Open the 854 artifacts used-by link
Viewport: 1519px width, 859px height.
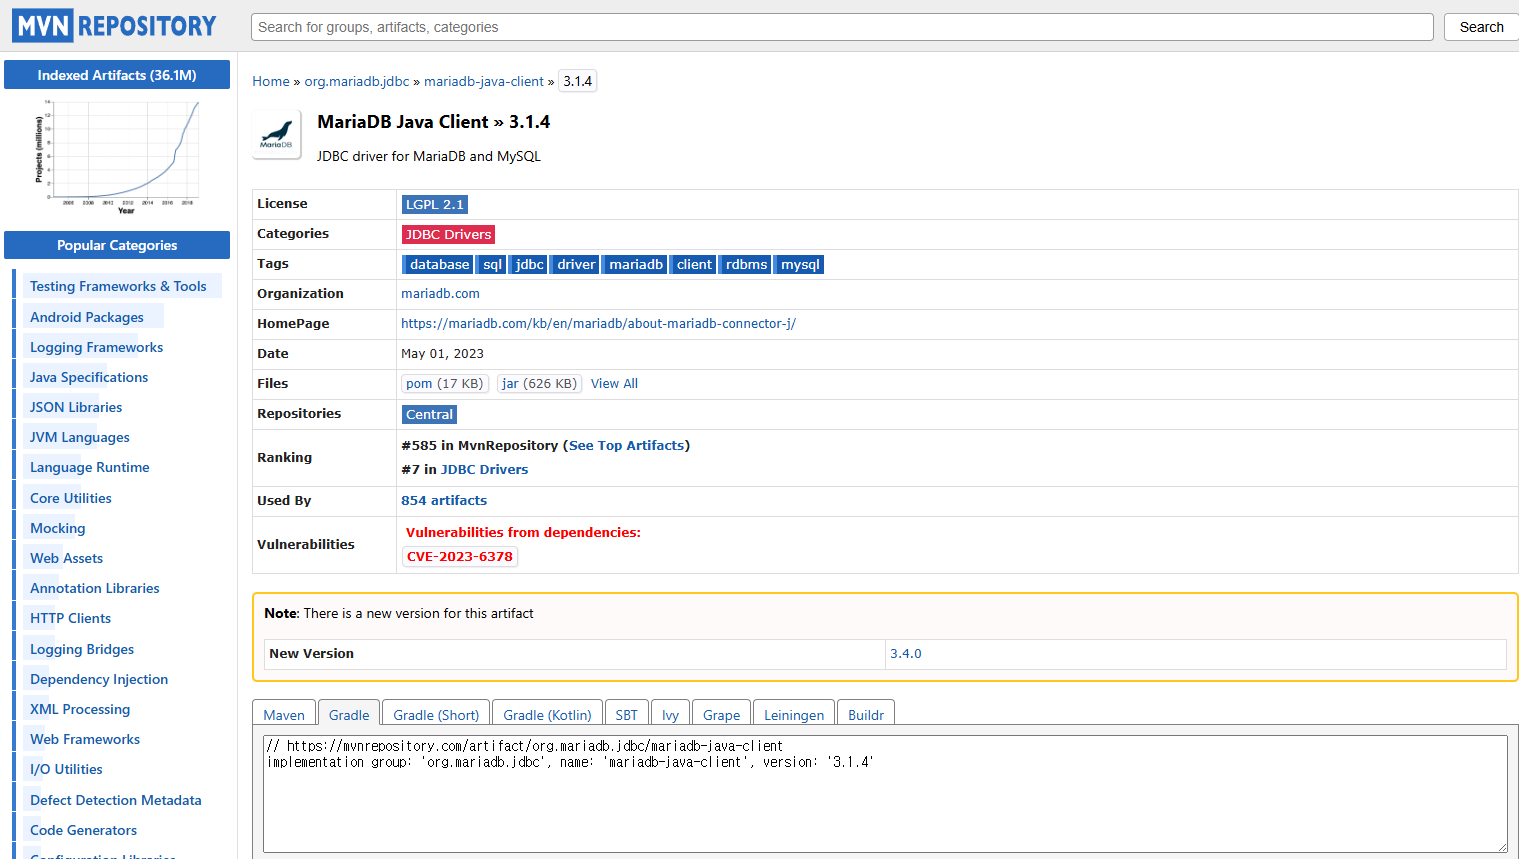444,501
